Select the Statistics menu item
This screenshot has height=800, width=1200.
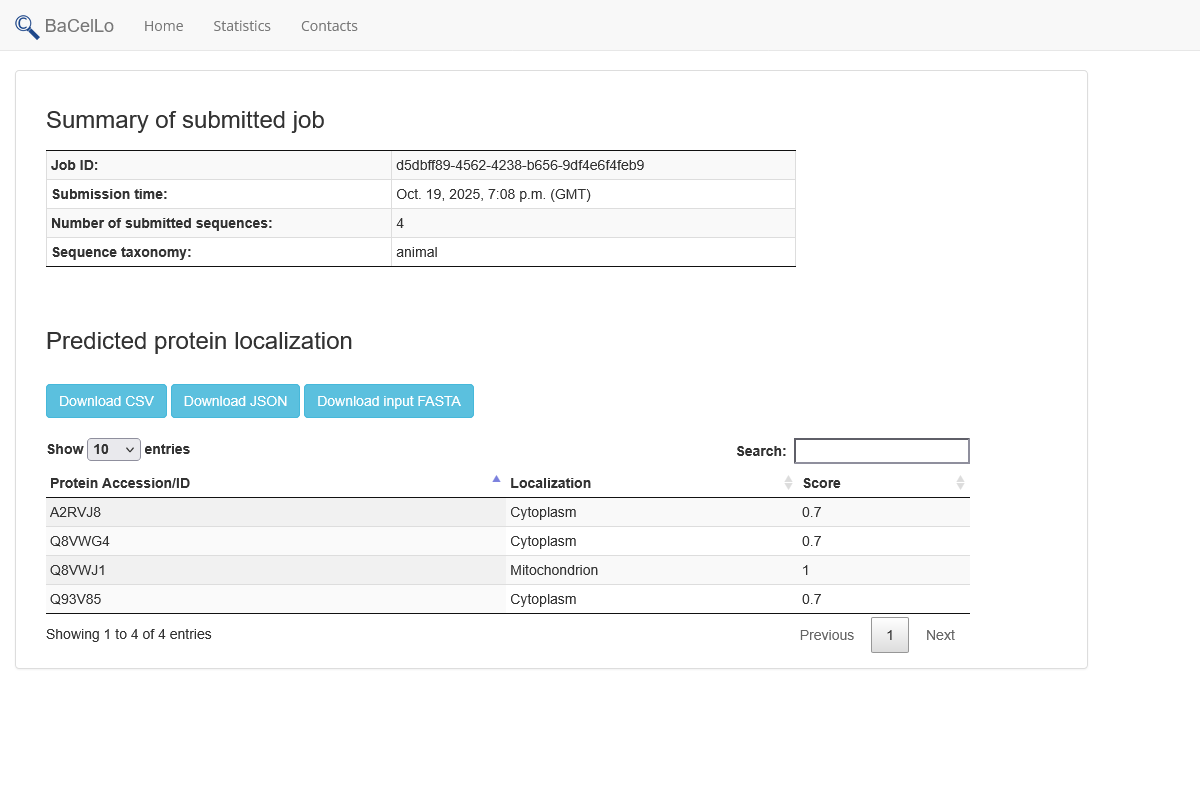click(241, 26)
